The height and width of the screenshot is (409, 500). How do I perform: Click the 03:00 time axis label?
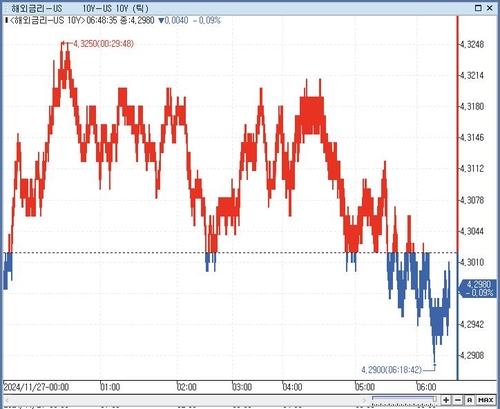(242, 387)
